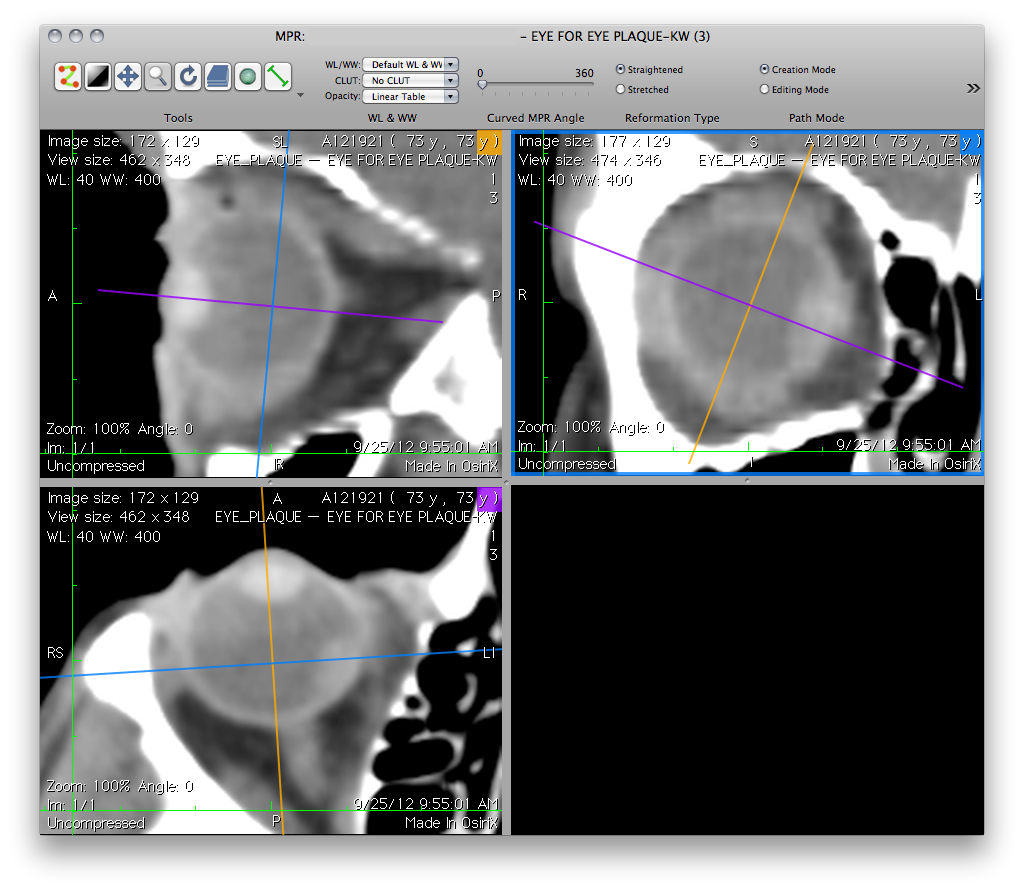This screenshot has width=1024, height=890.
Task: Select the green length measurement tool
Action: click(x=278, y=76)
